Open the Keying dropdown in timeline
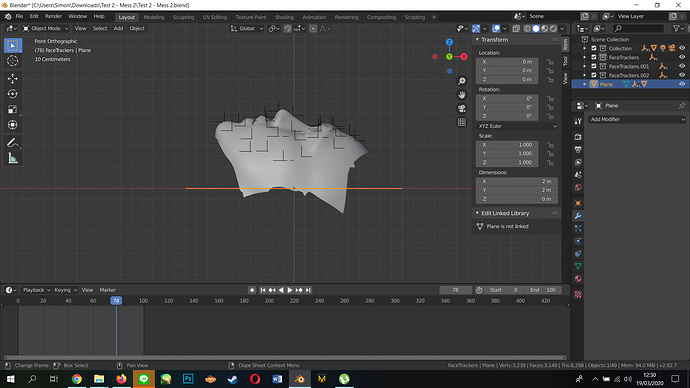The width and height of the screenshot is (690, 388). (65, 290)
